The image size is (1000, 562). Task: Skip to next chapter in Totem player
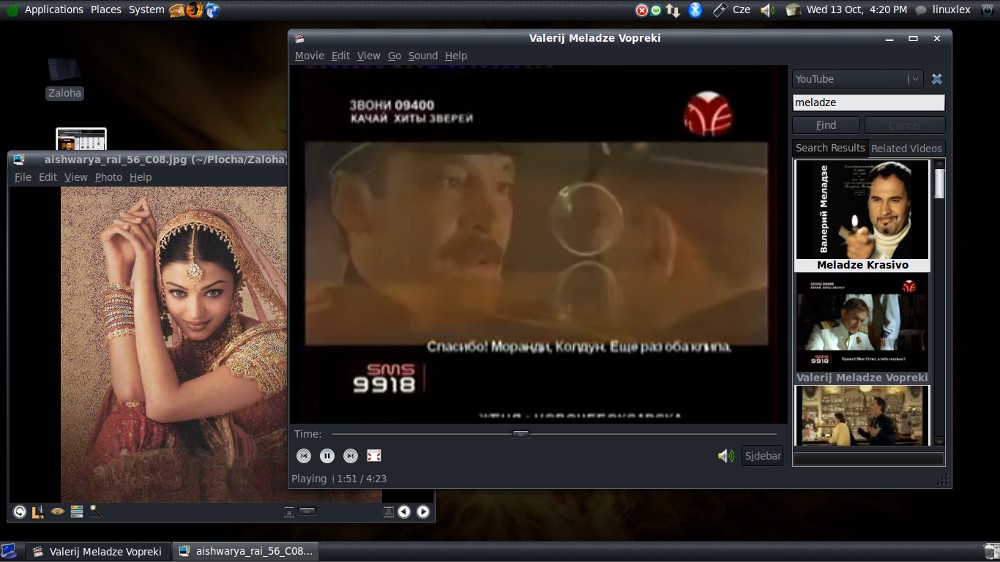click(350, 455)
